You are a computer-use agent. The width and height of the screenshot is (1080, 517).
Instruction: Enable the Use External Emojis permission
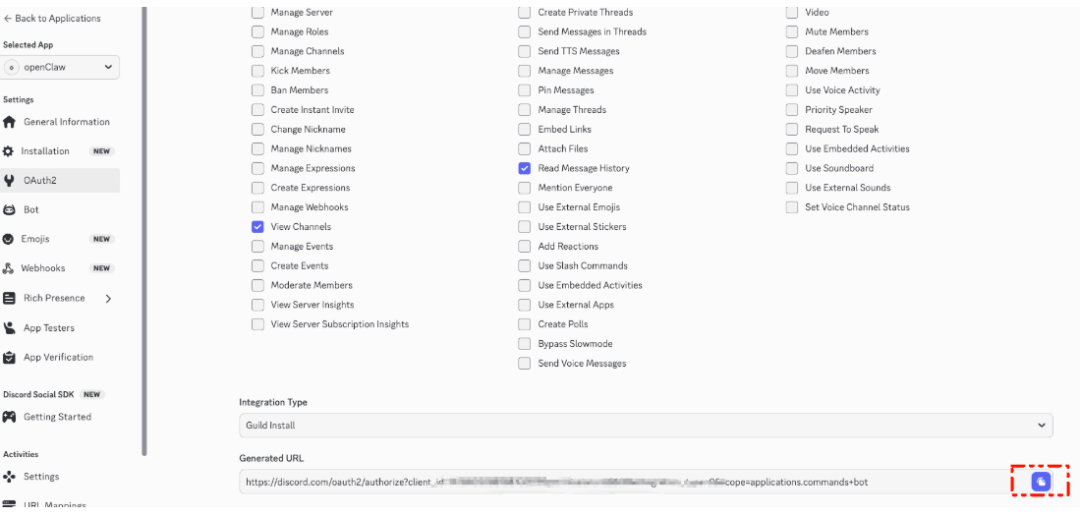525,207
